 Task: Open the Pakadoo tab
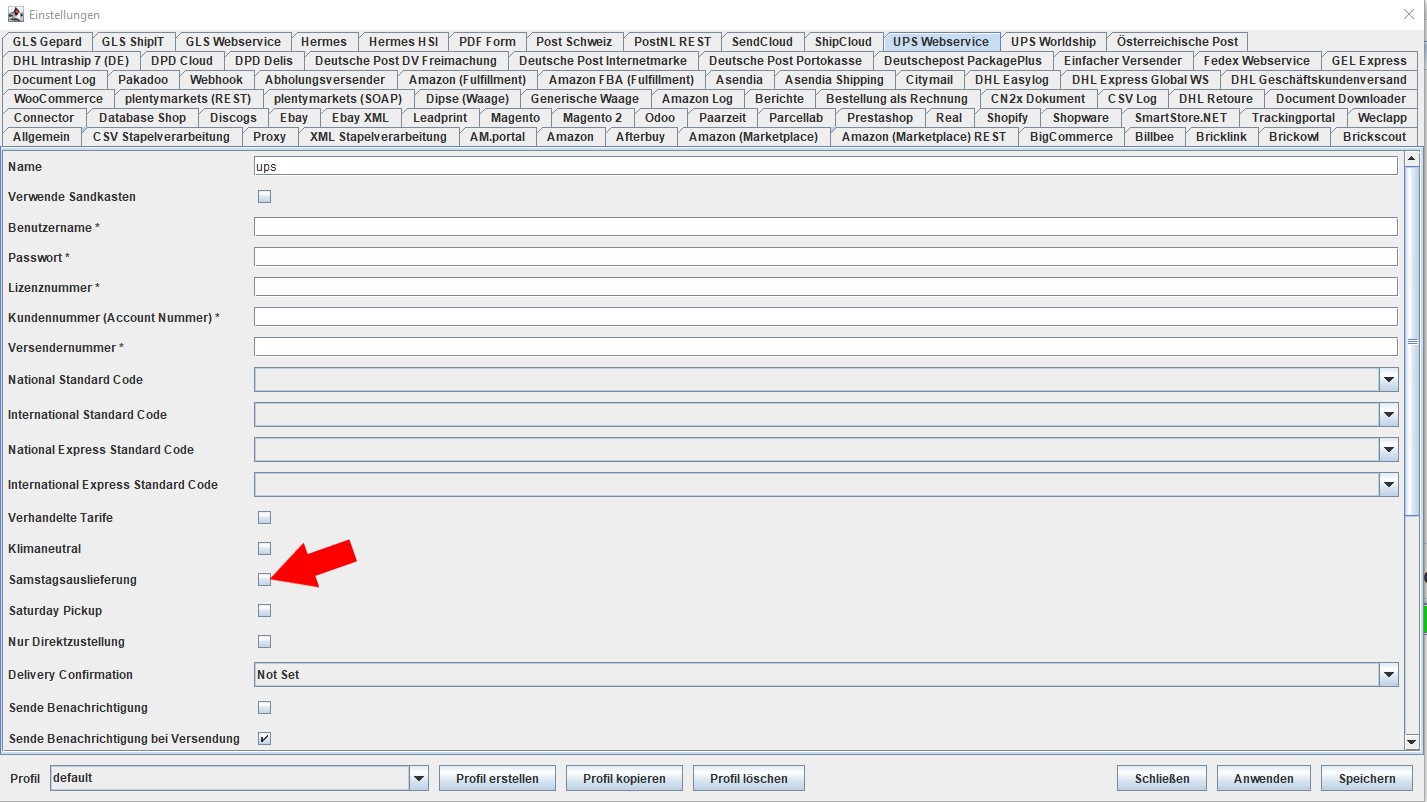point(143,80)
